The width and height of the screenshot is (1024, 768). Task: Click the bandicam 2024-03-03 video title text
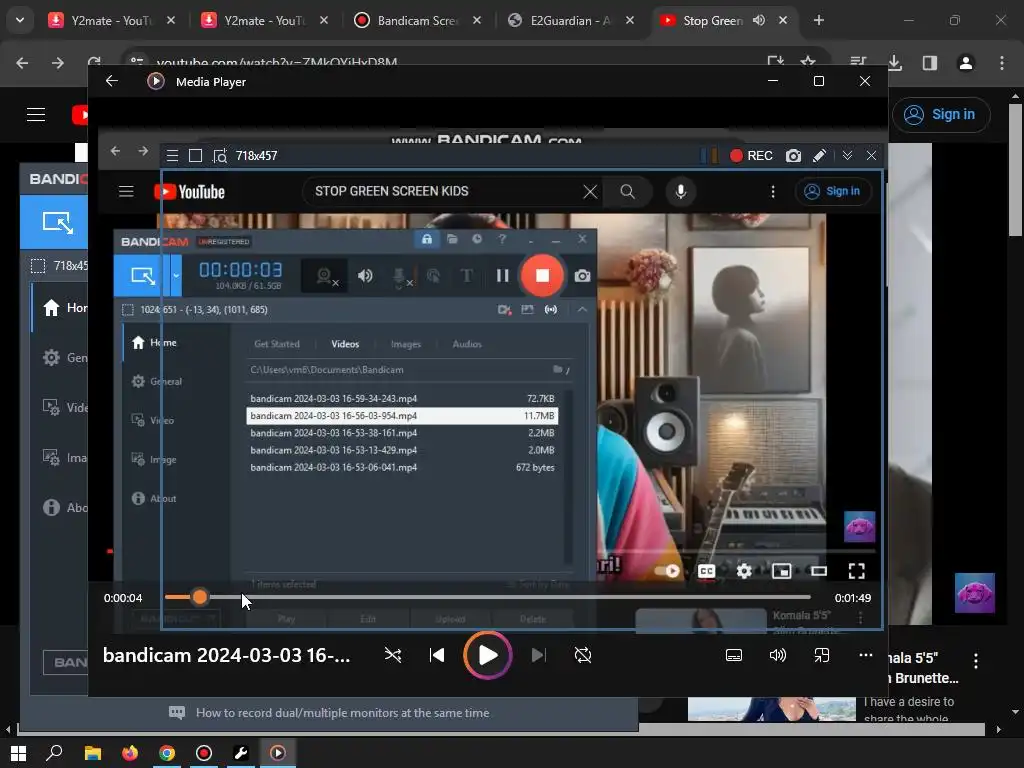click(x=226, y=655)
